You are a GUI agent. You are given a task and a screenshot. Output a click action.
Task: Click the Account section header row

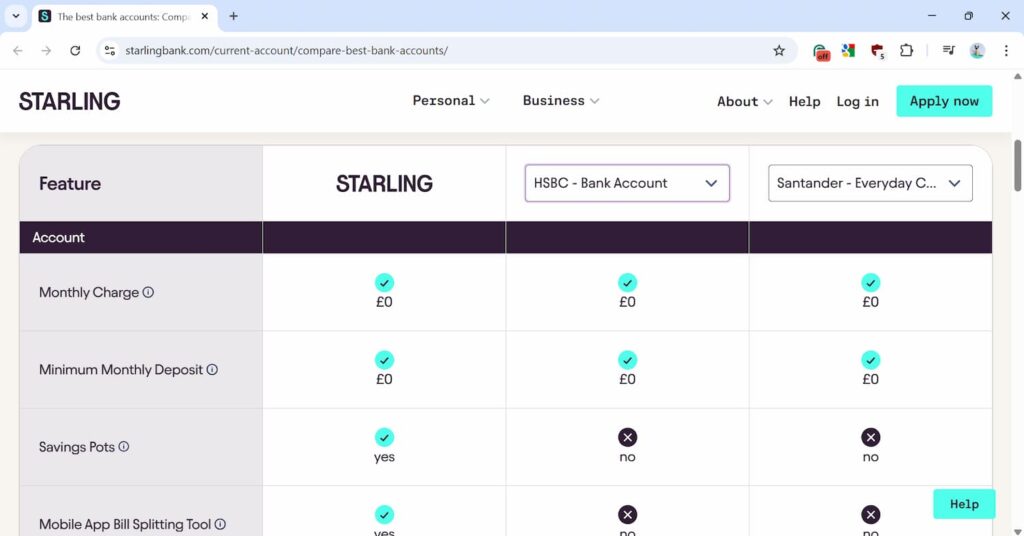(x=505, y=237)
